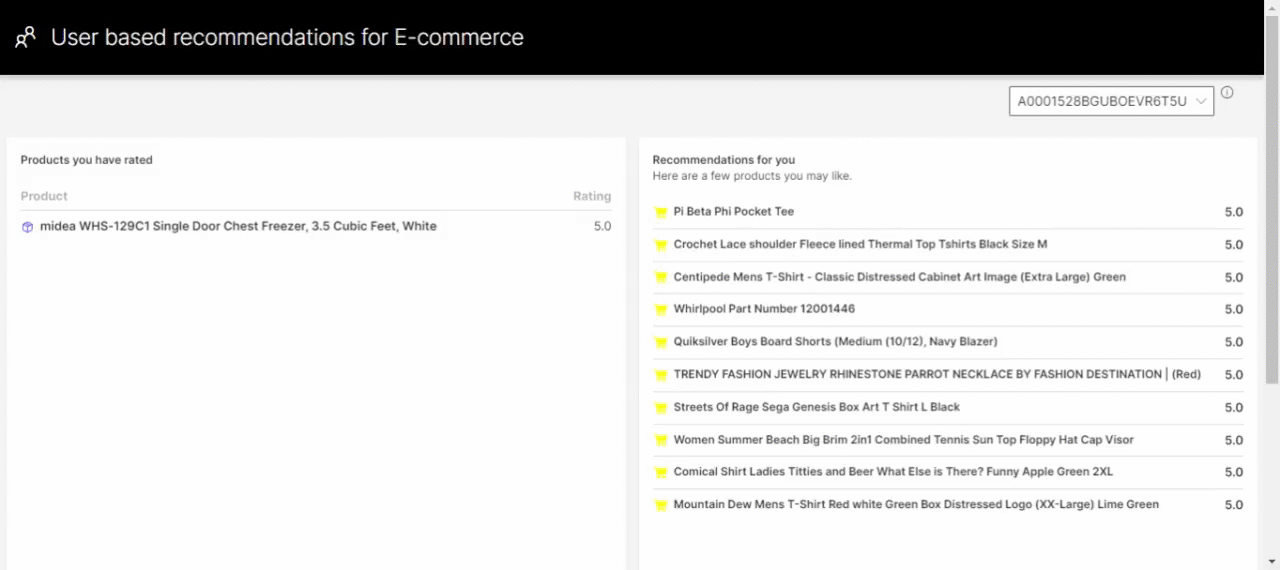The image size is (1280, 570).
Task: Click cart icon beside Crochet Lace shoulder top
Action: [x=660, y=245]
